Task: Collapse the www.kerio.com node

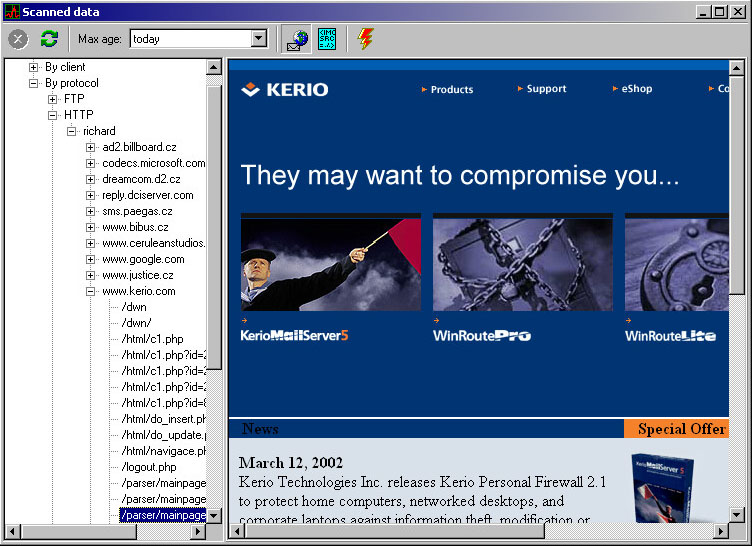Action: point(90,291)
